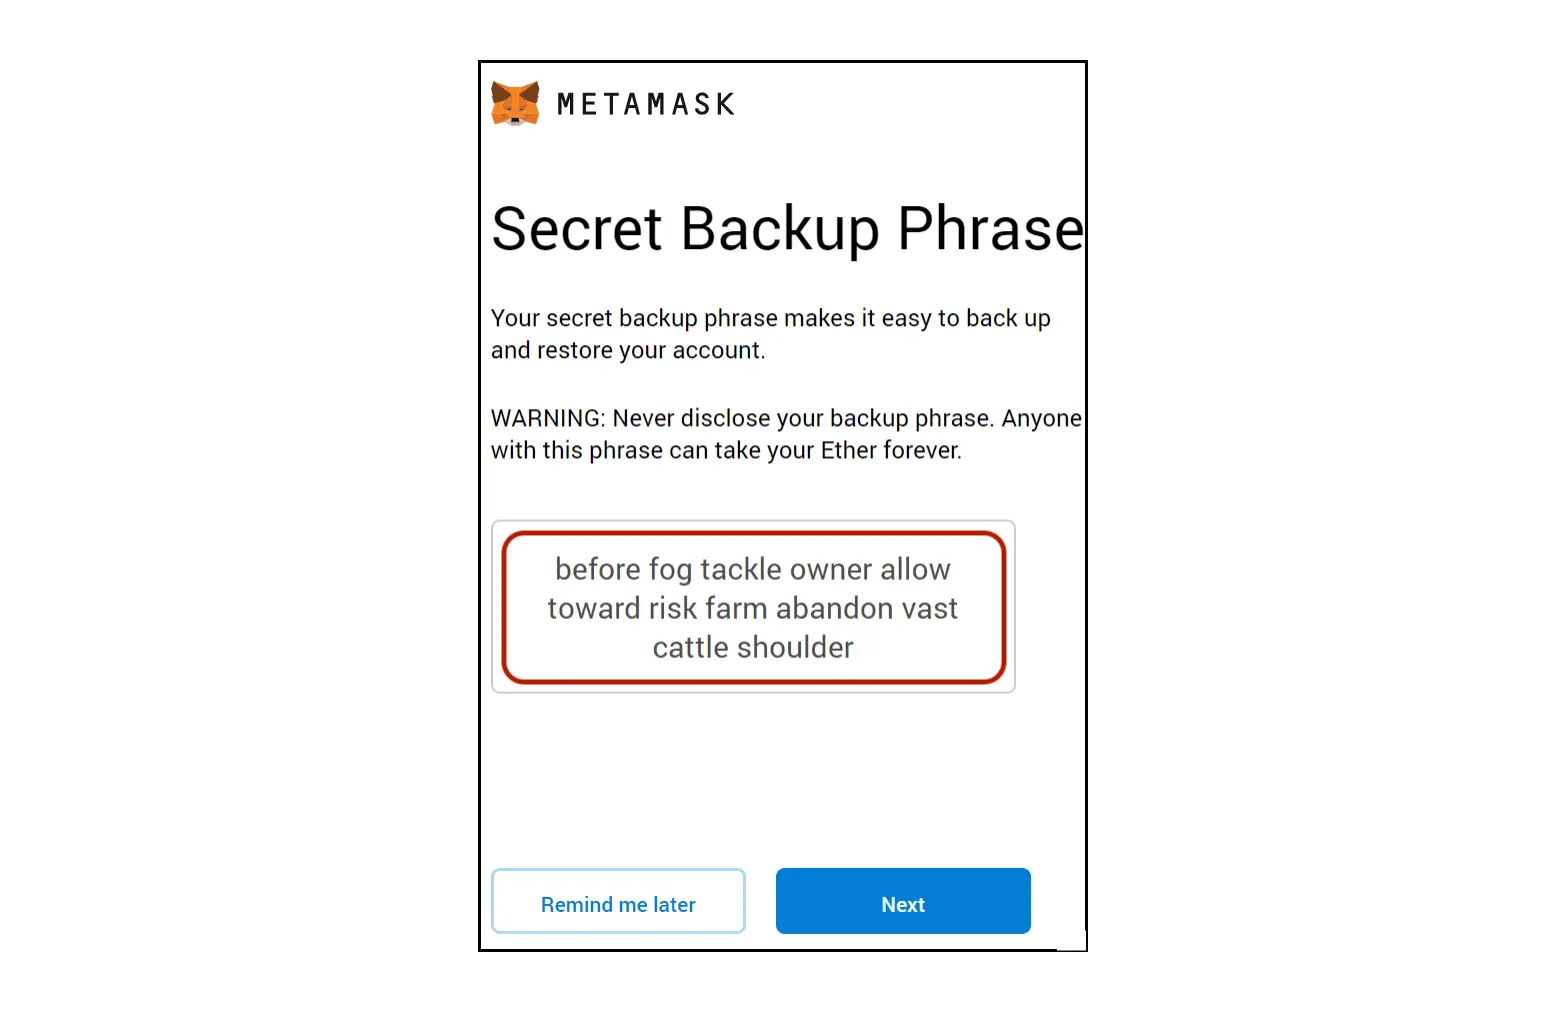Click the MetaMask fox logo

click(515, 103)
